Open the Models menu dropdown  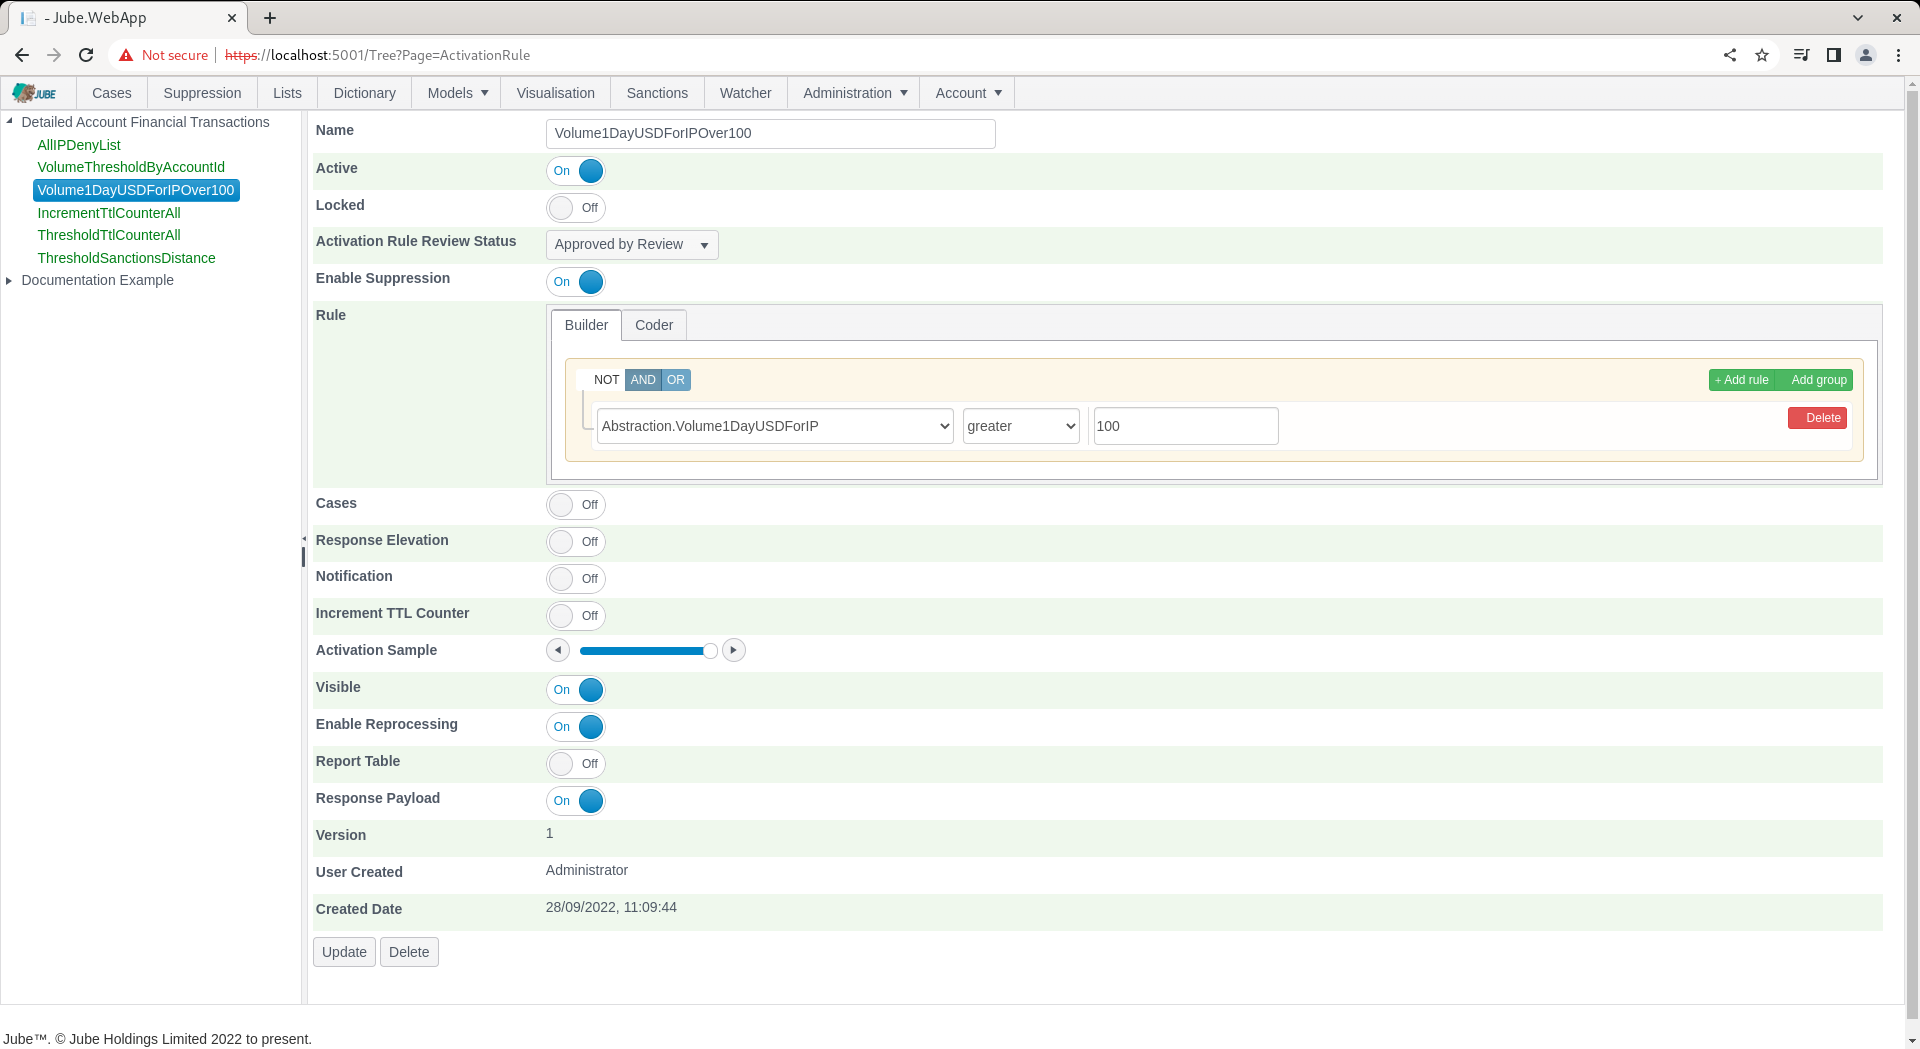pos(457,93)
